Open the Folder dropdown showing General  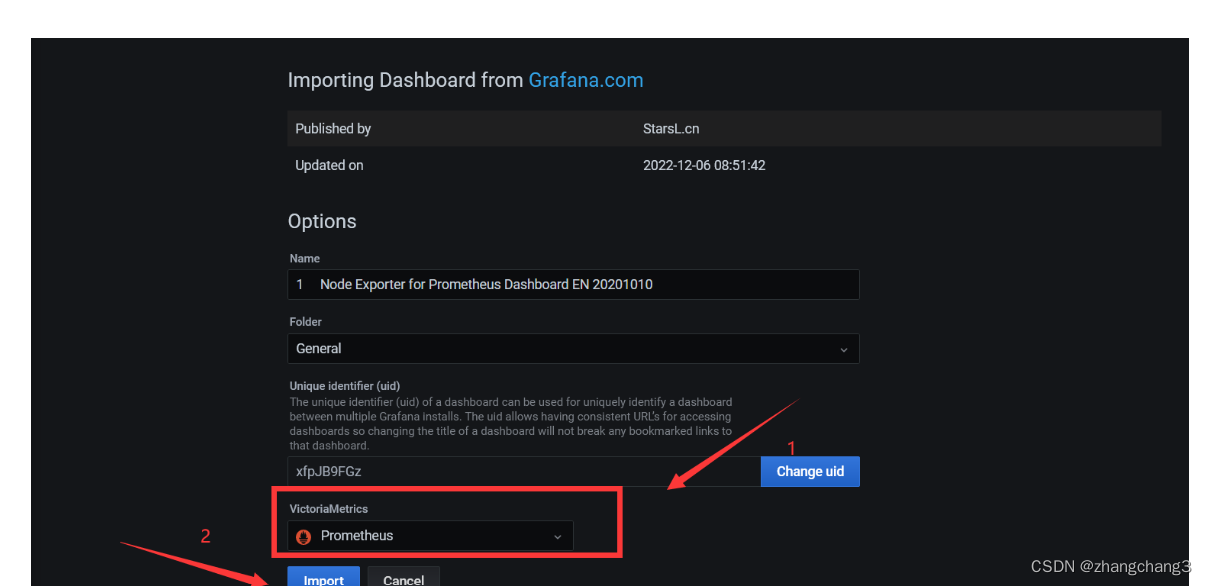(573, 348)
